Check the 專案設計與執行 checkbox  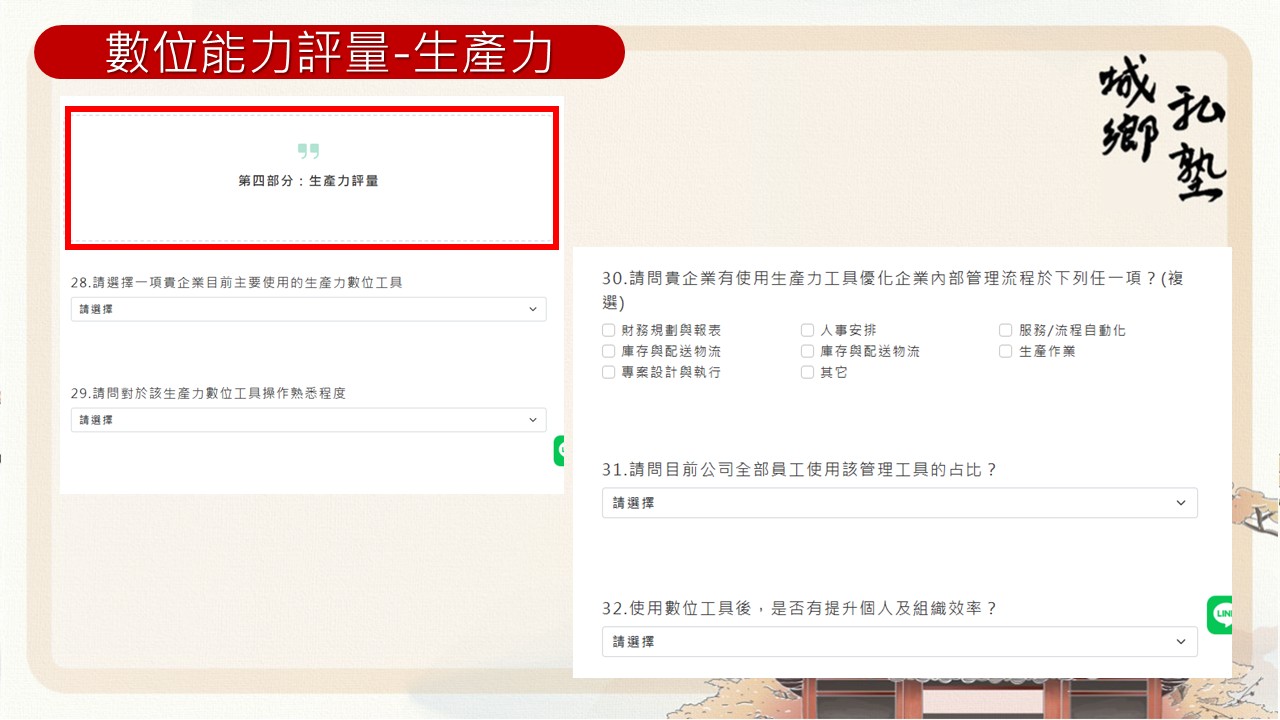pyautogui.click(x=608, y=372)
